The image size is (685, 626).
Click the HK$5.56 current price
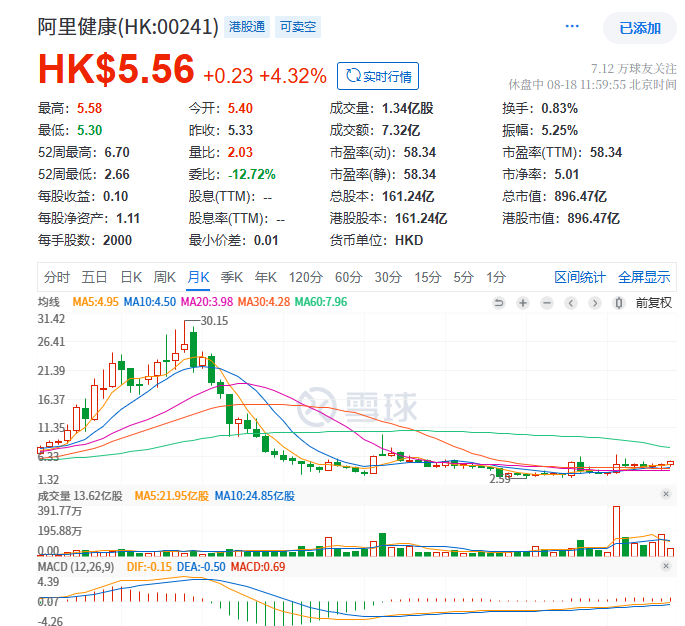click(x=116, y=69)
